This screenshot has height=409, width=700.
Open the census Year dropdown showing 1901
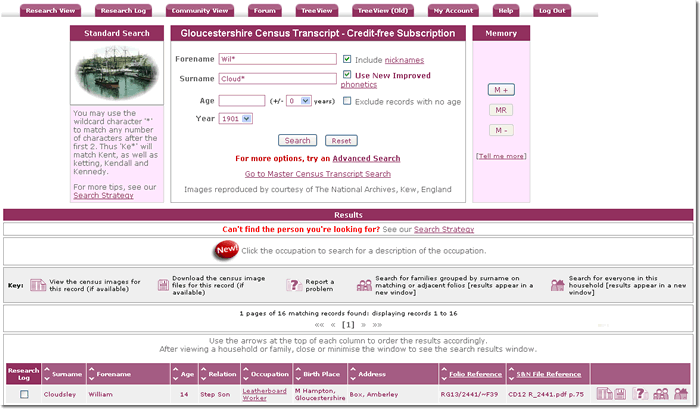[x=236, y=119]
